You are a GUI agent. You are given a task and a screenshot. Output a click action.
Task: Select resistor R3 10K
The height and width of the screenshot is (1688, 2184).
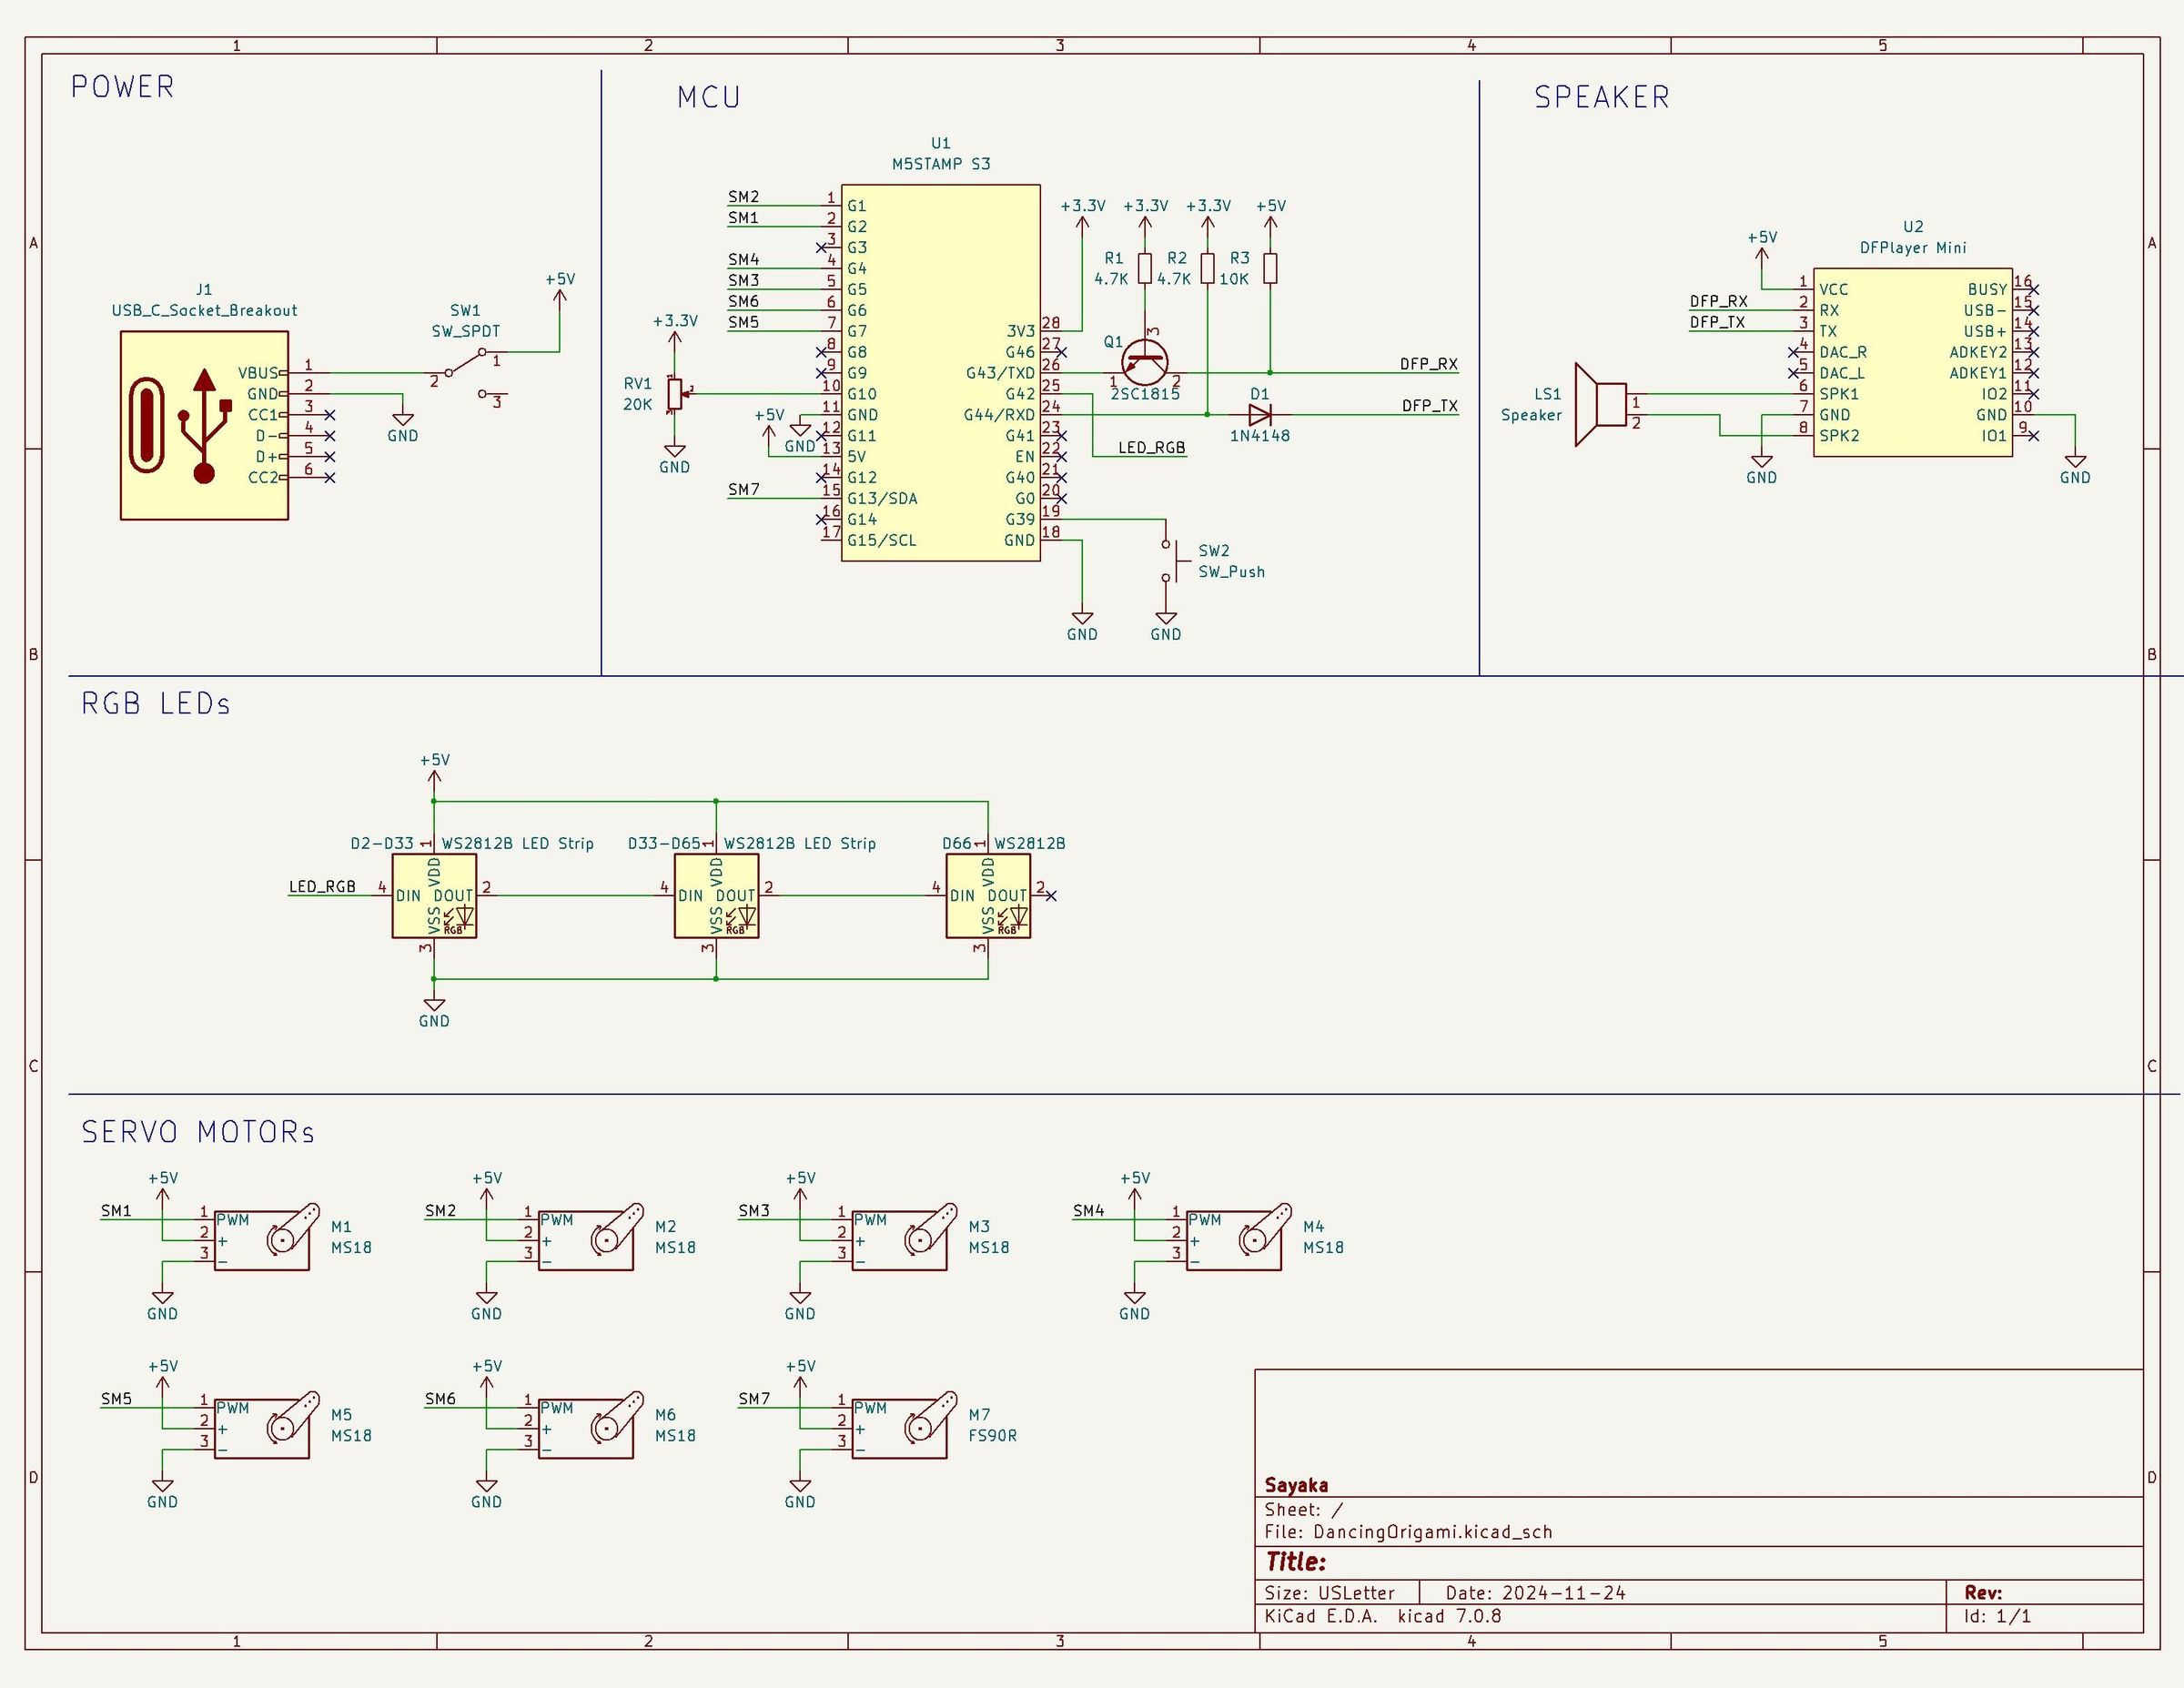[x=1270, y=268]
